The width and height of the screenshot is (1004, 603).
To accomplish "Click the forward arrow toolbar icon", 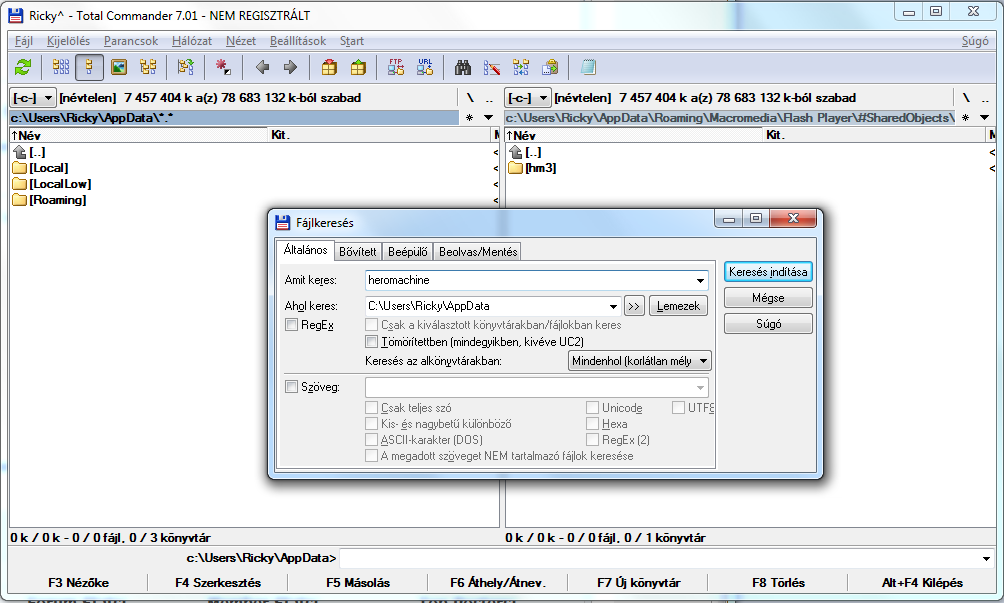I will pos(290,67).
